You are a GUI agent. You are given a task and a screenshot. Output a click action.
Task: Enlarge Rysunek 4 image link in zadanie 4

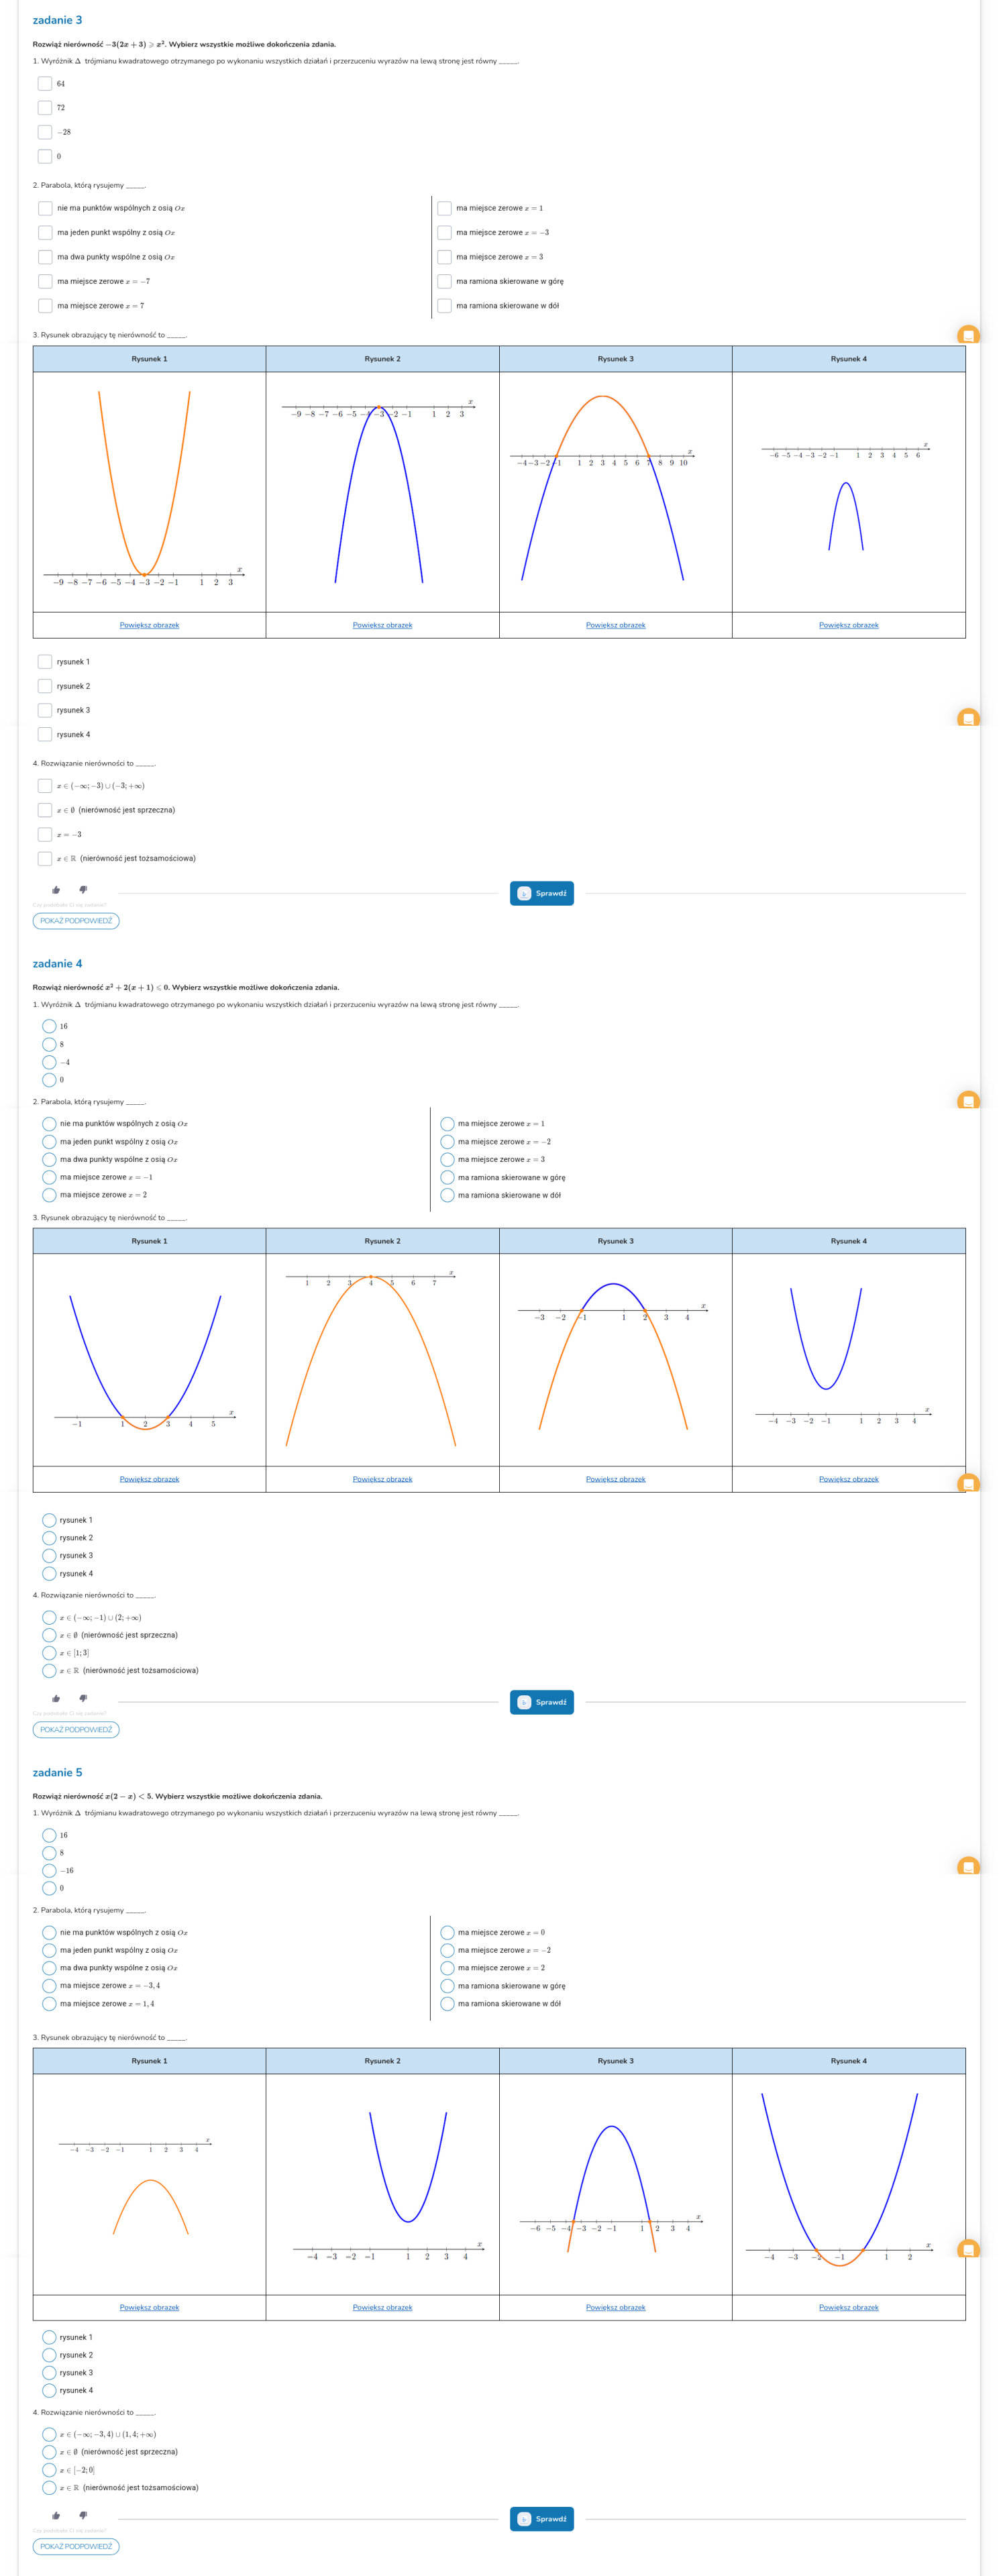(x=848, y=1479)
